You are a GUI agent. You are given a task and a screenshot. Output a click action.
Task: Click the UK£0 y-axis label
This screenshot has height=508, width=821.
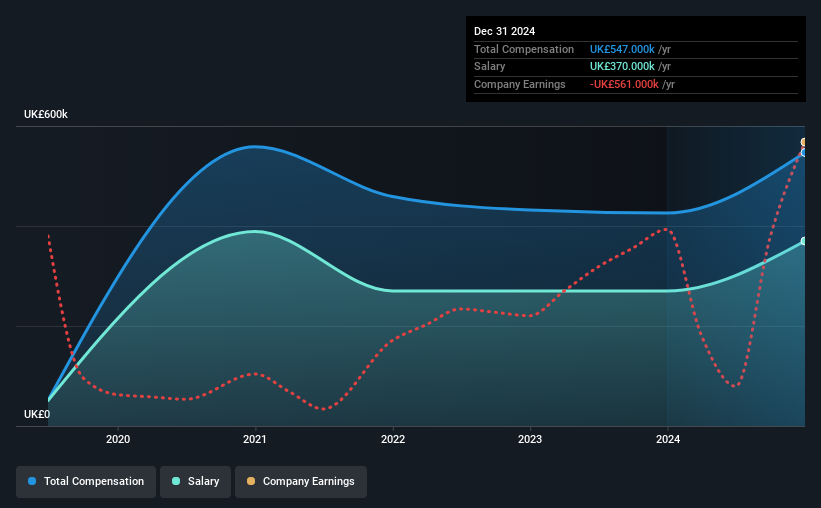pyautogui.click(x=37, y=414)
